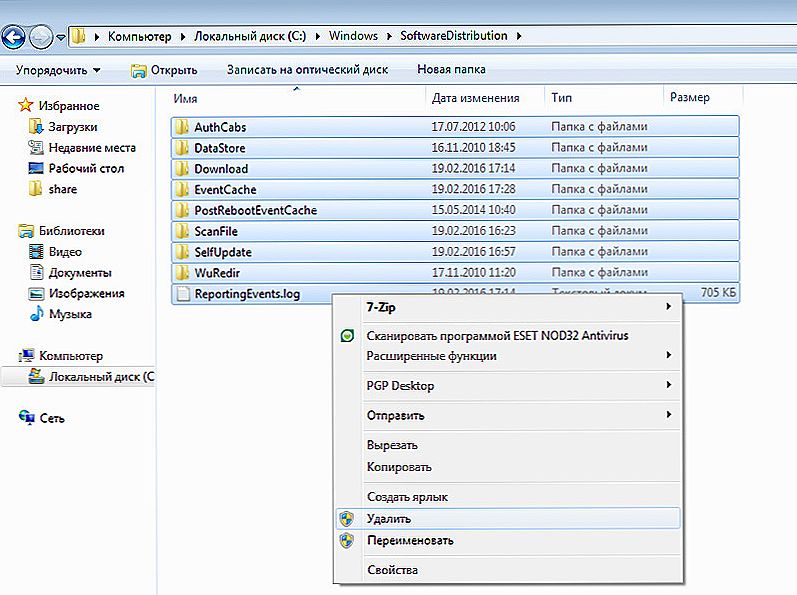Expand arrow after SoftwareDistribution breadcrumb
Screen dimensions: 797x595
point(519,36)
